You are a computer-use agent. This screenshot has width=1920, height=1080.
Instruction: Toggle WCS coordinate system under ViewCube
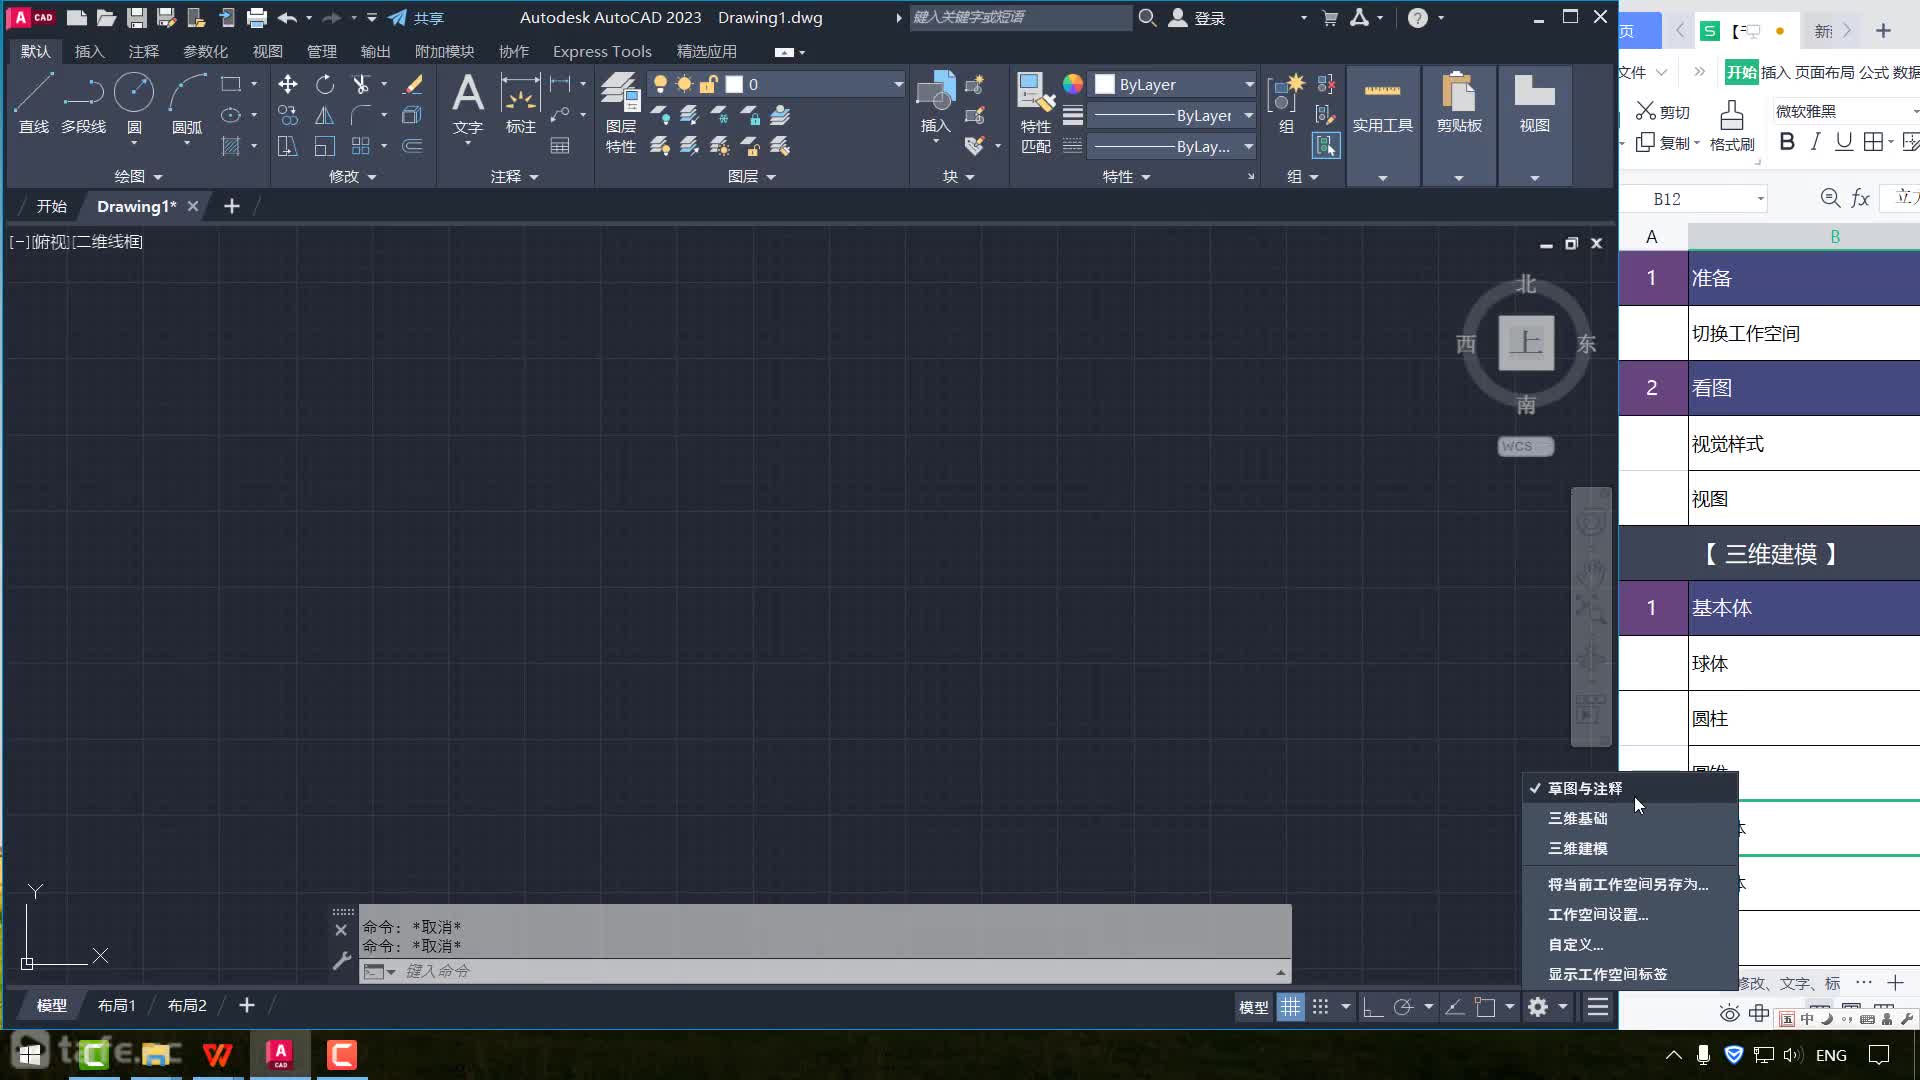(x=1525, y=446)
